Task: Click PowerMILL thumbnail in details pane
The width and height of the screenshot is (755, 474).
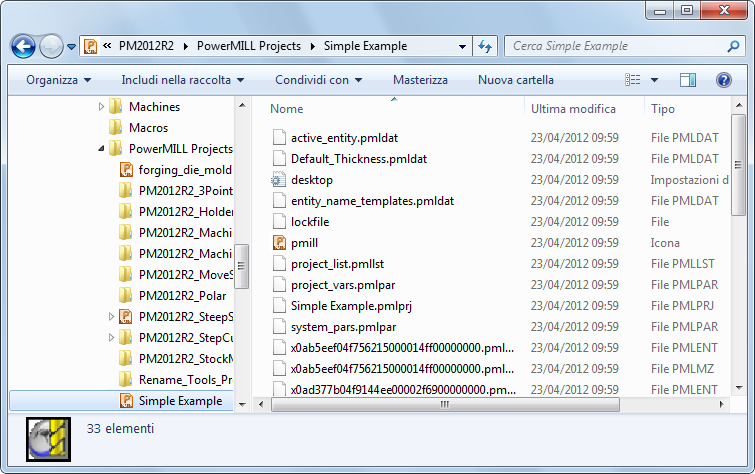Action: (x=48, y=439)
